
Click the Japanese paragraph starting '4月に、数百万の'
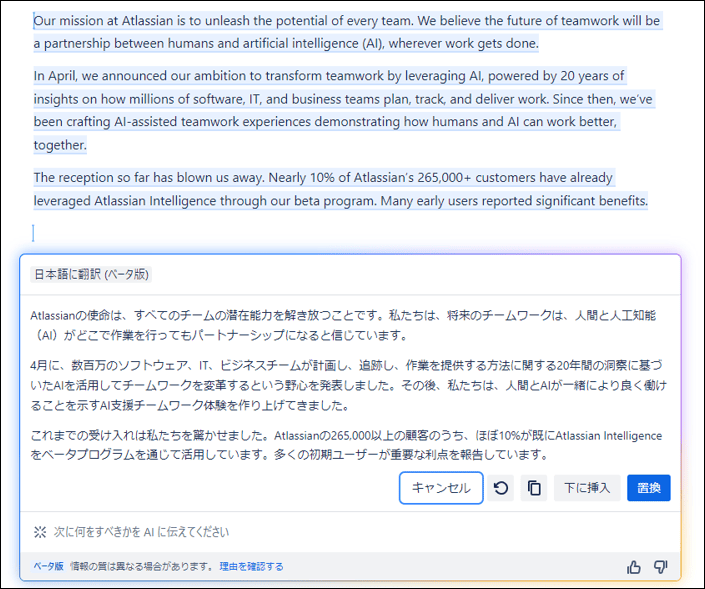tap(348, 385)
